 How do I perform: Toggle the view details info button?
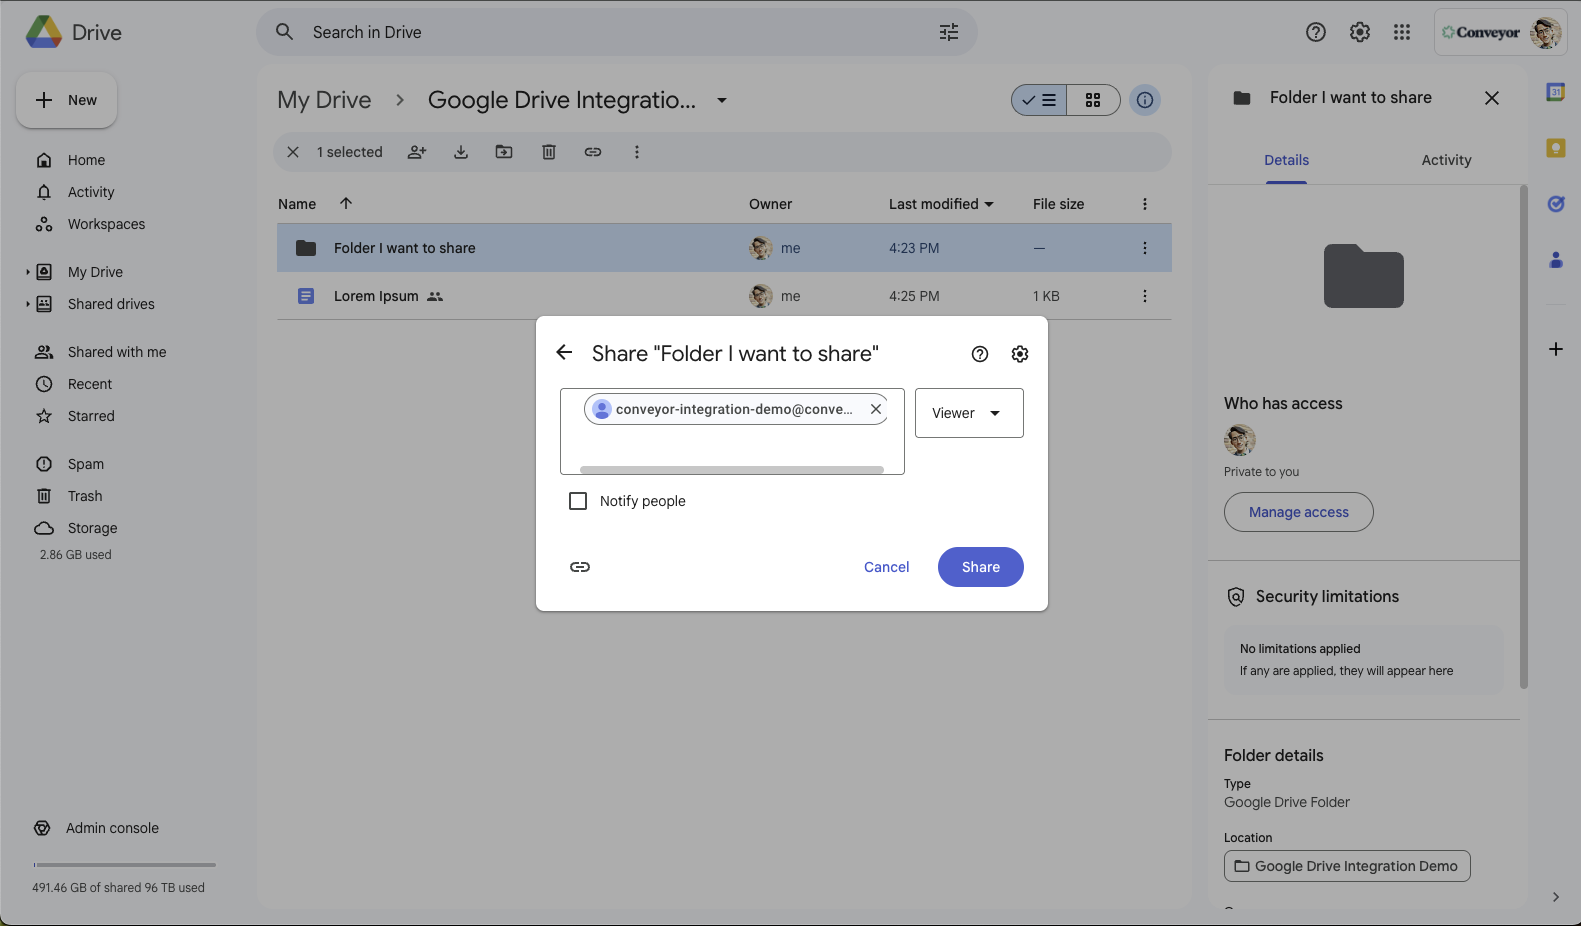tap(1145, 100)
